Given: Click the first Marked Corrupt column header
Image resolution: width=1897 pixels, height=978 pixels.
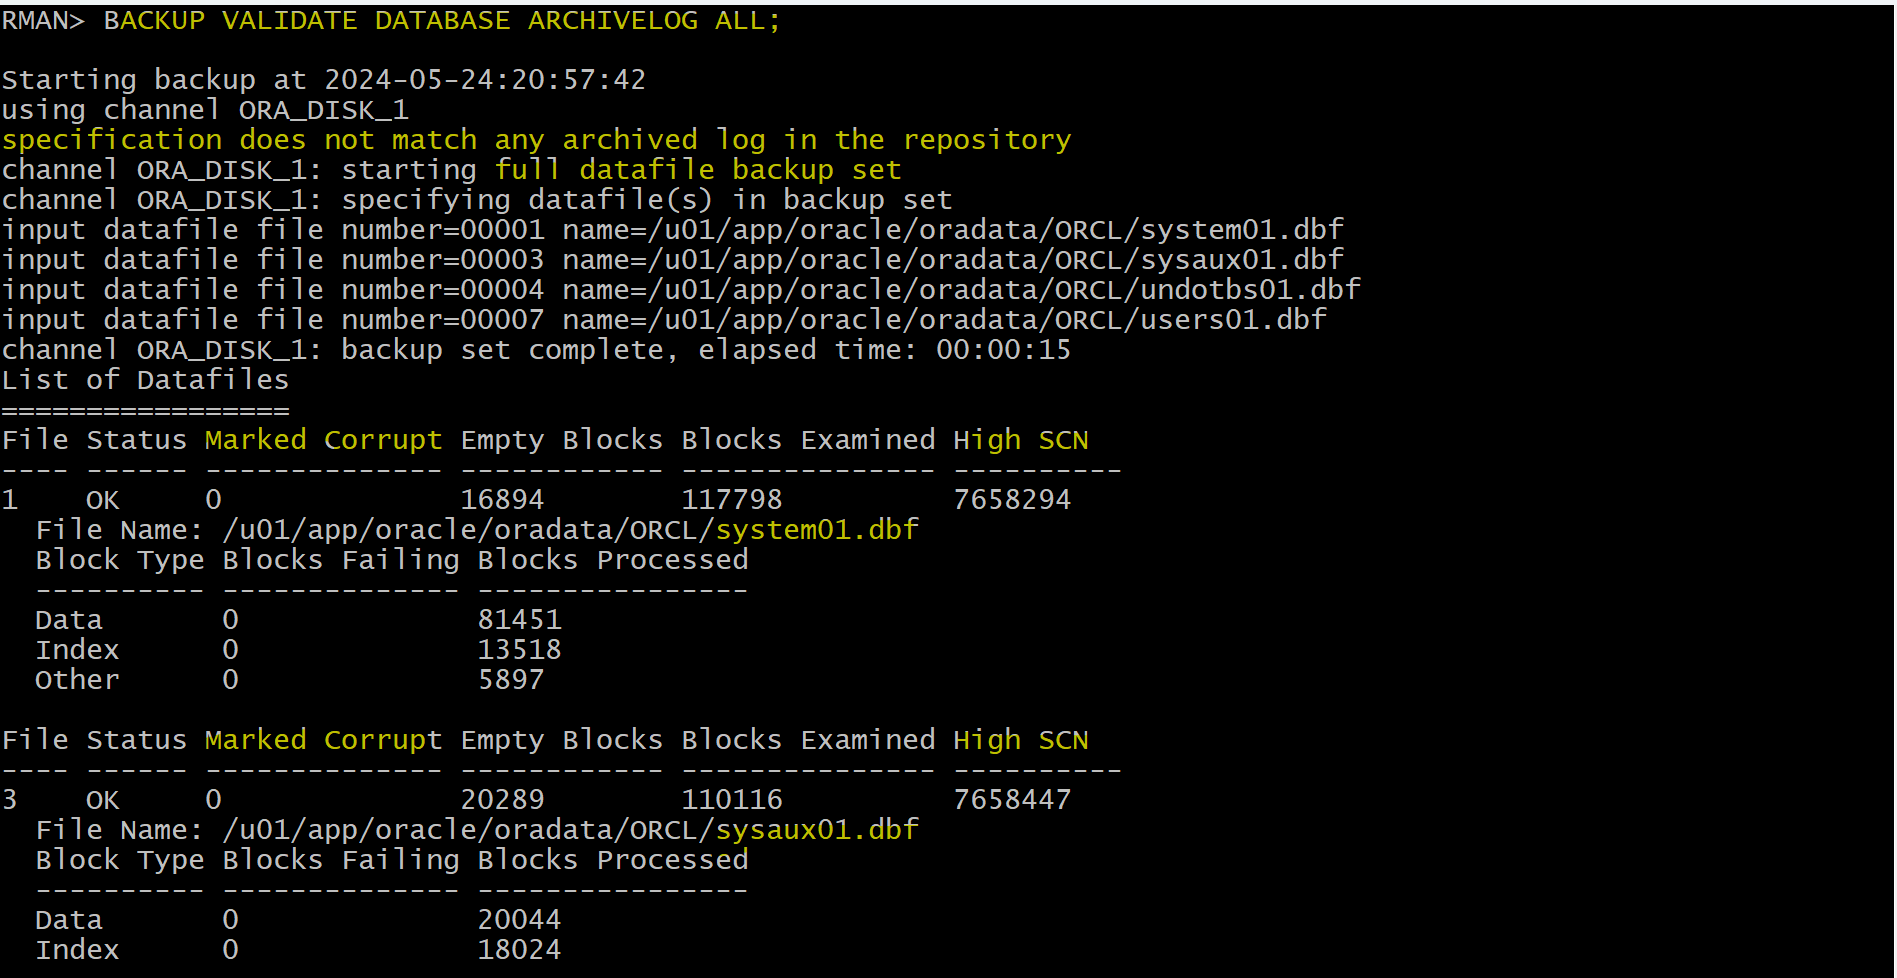Looking at the screenshot, I should tap(323, 440).
